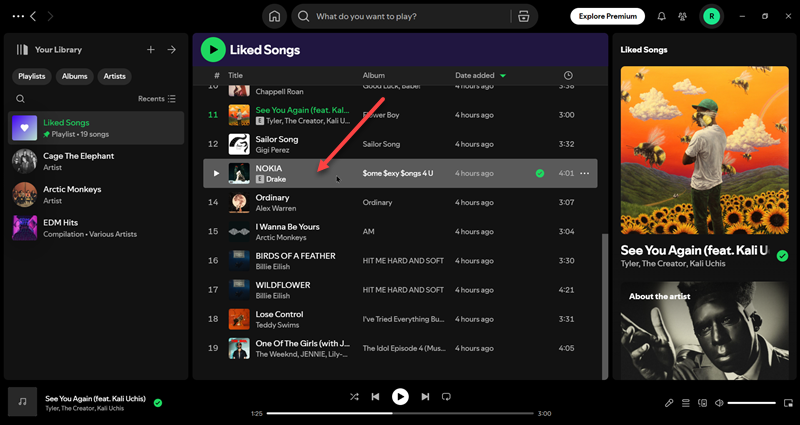Open the Friend Activity icon
The width and height of the screenshot is (800, 425).
[683, 16]
